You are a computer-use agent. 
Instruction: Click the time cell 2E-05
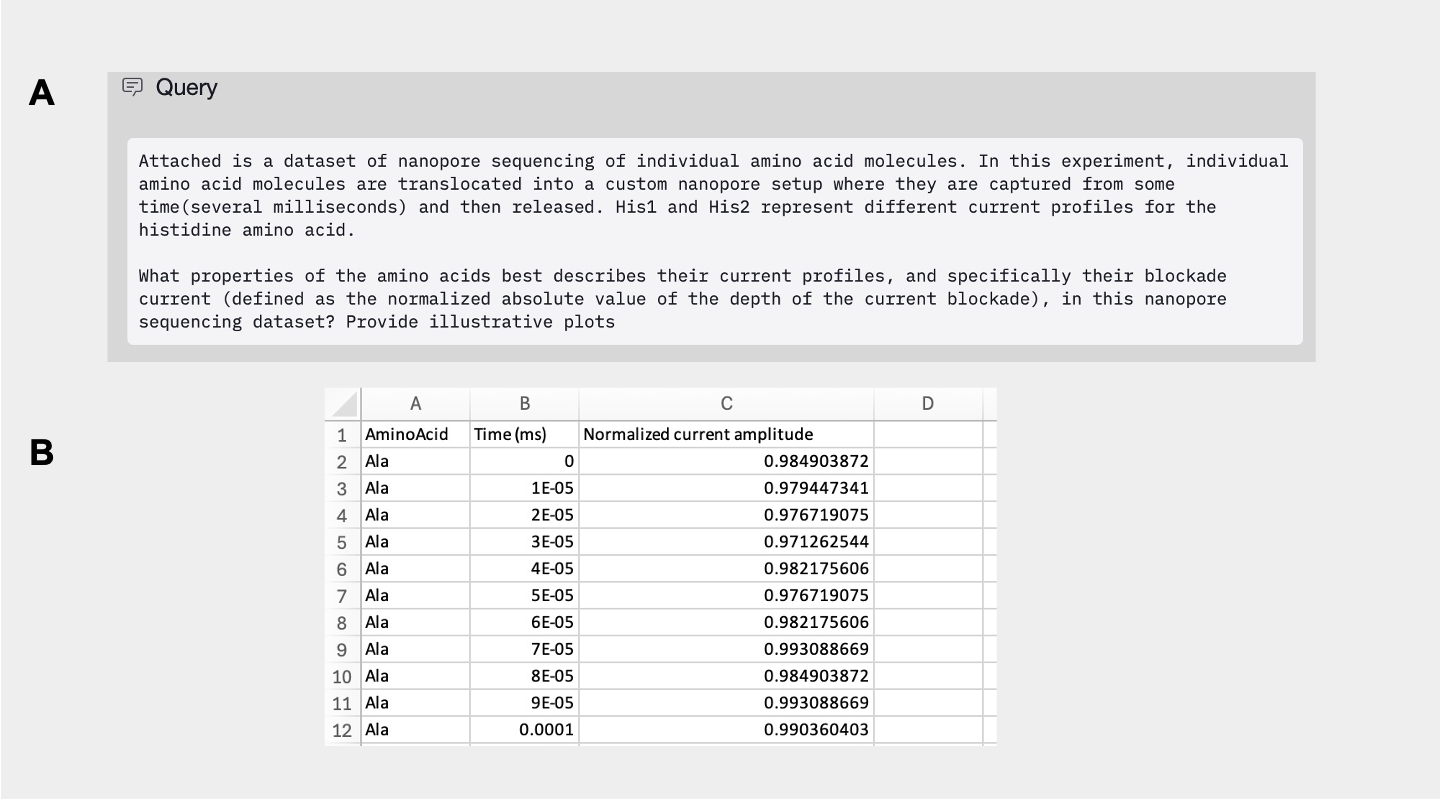click(525, 516)
